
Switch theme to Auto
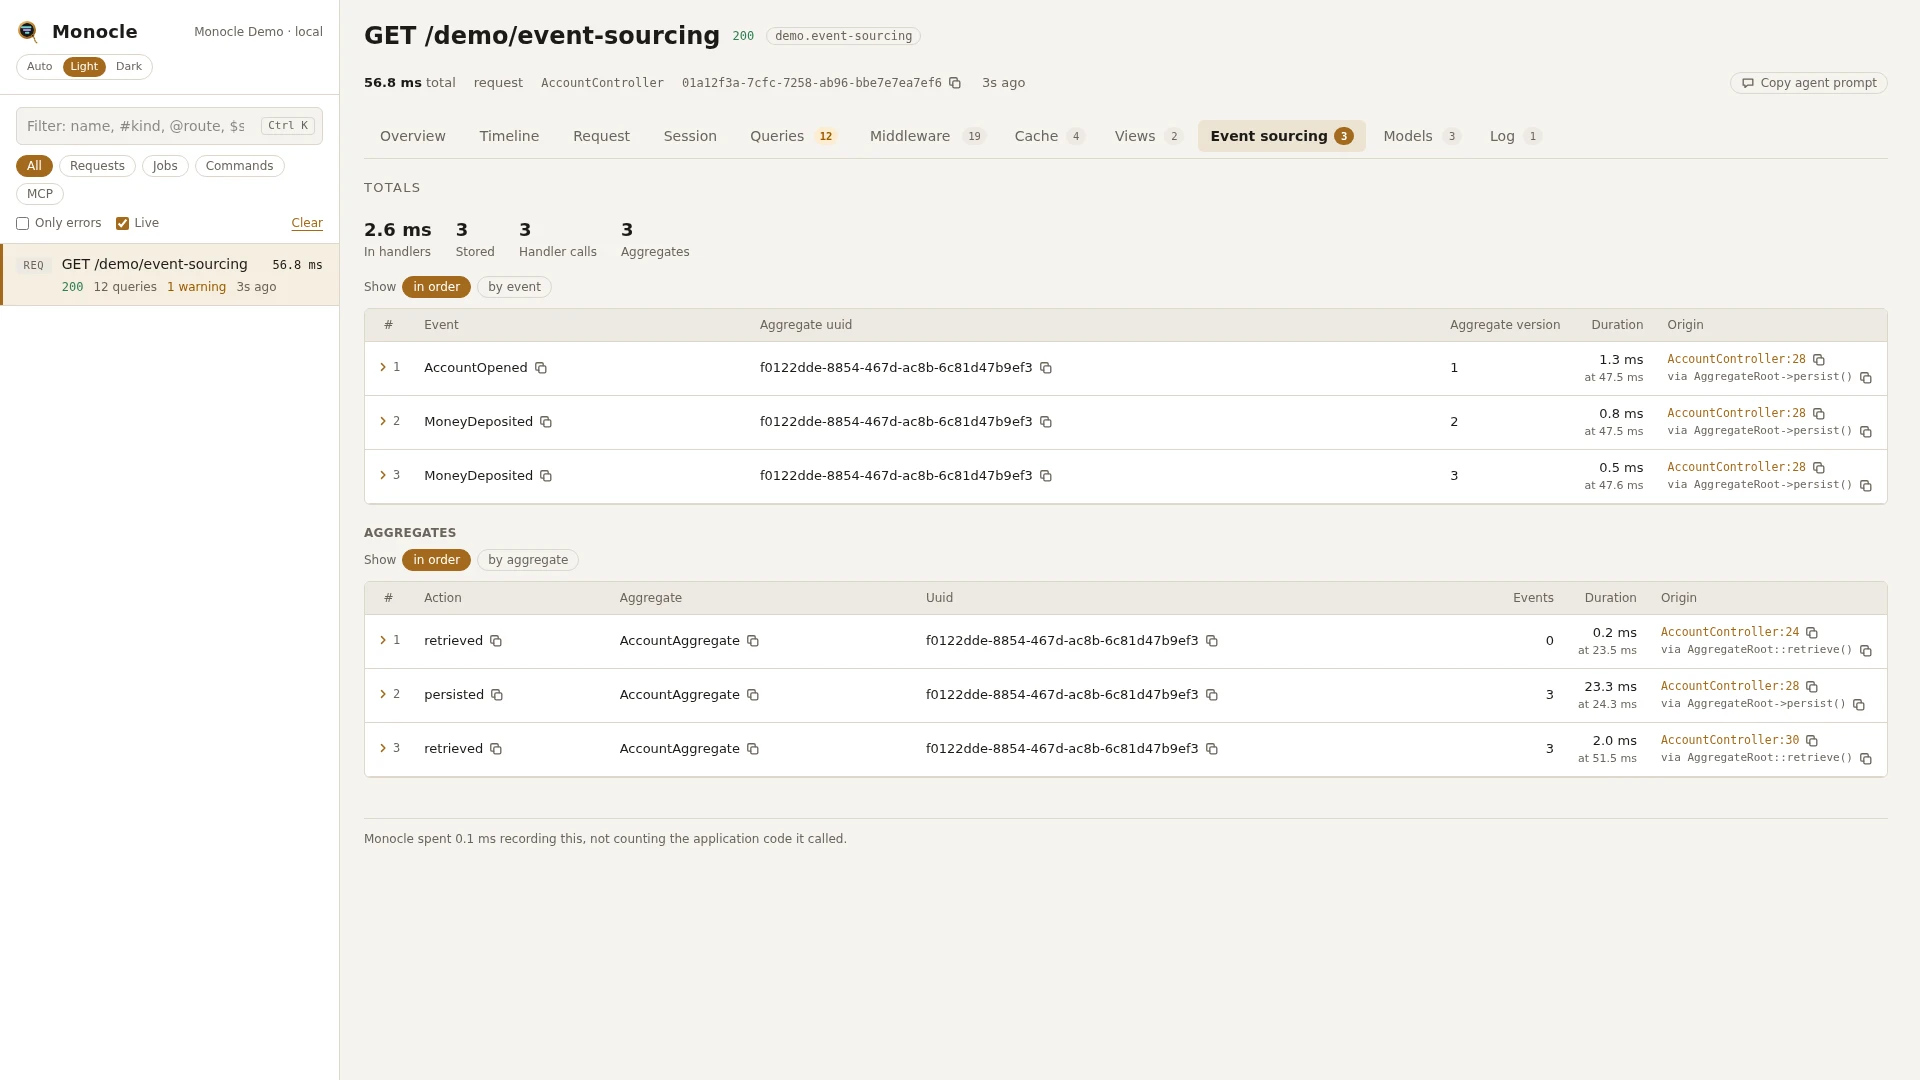coord(40,67)
